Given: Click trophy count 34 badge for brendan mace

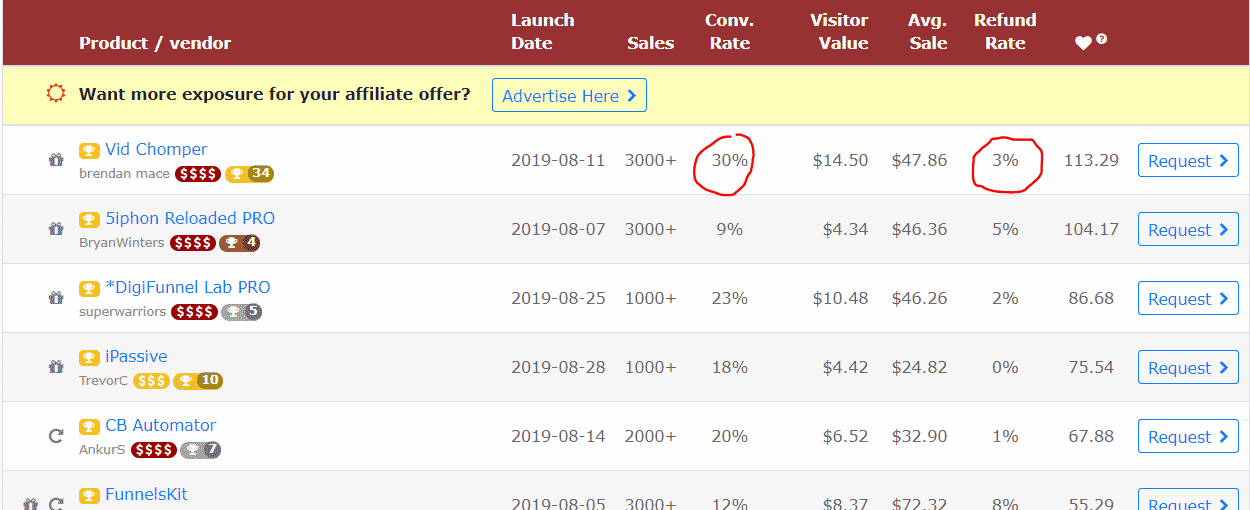Looking at the screenshot, I should [x=250, y=174].
